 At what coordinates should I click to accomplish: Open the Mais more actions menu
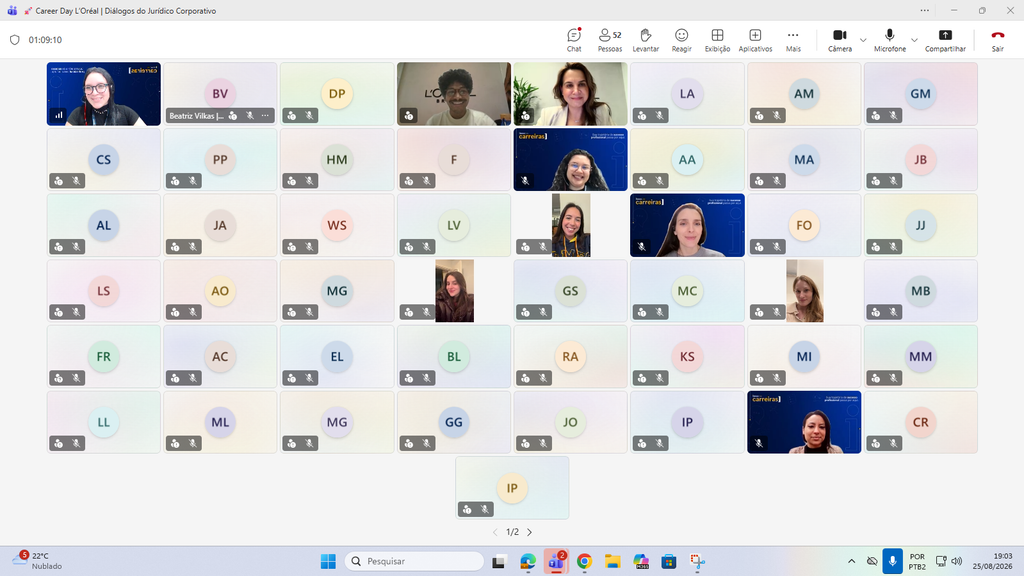coord(793,40)
